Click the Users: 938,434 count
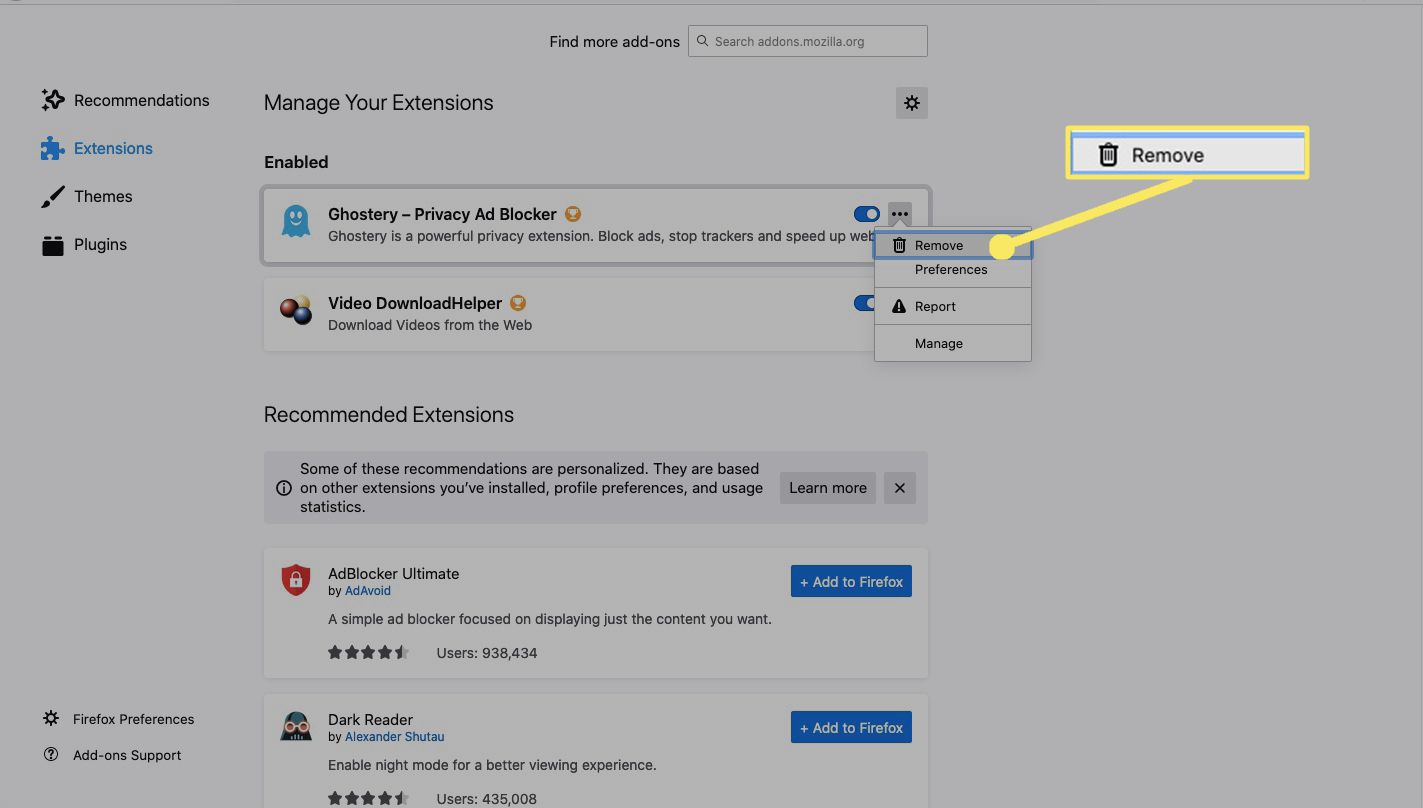The image size is (1423, 808). 487,653
